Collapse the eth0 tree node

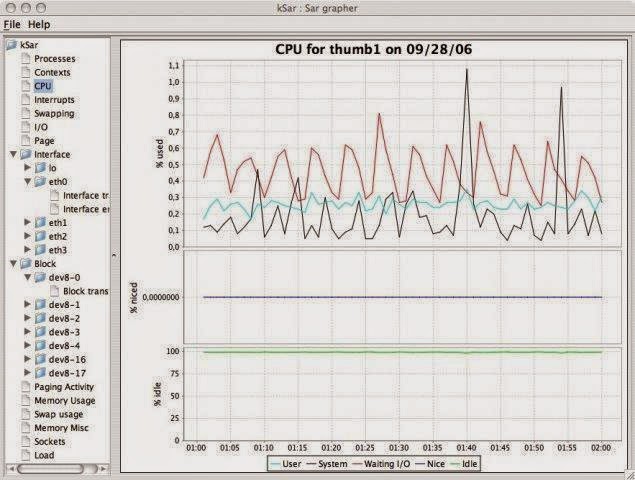point(28,181)
